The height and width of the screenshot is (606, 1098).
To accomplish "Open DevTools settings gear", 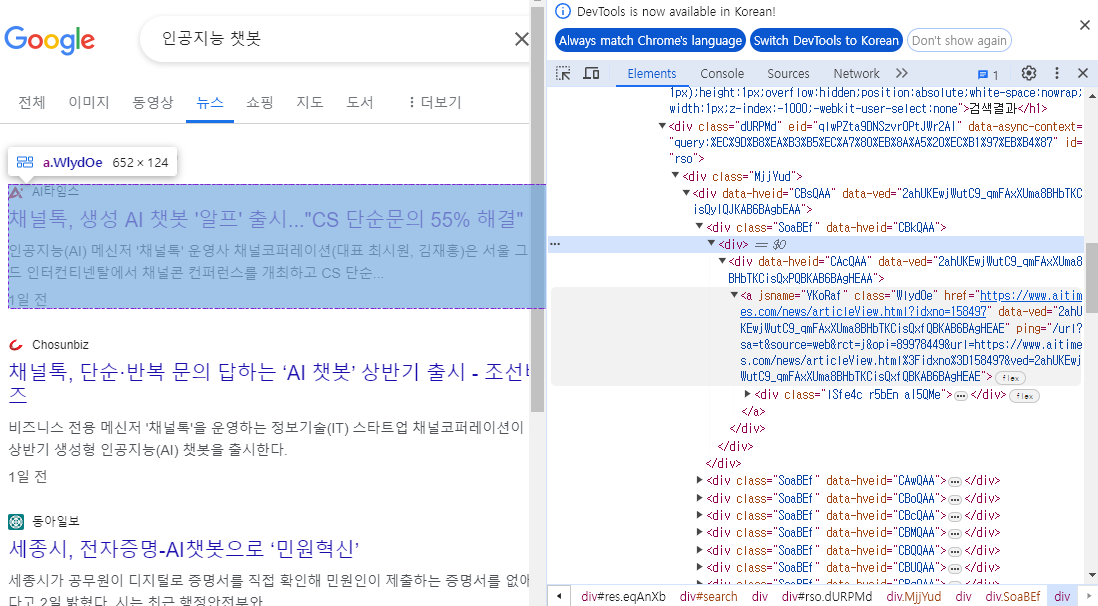I will click(x=1029, y=73).
